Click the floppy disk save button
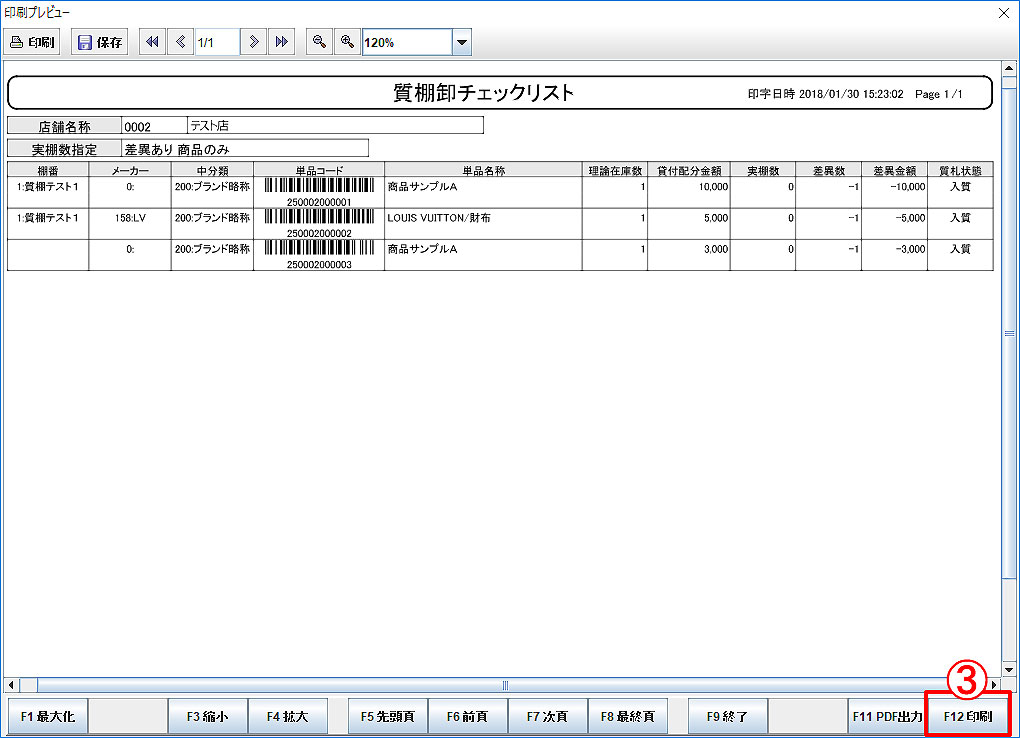The width and height of the screenshot is (1020, 738). tap(100, 42)
